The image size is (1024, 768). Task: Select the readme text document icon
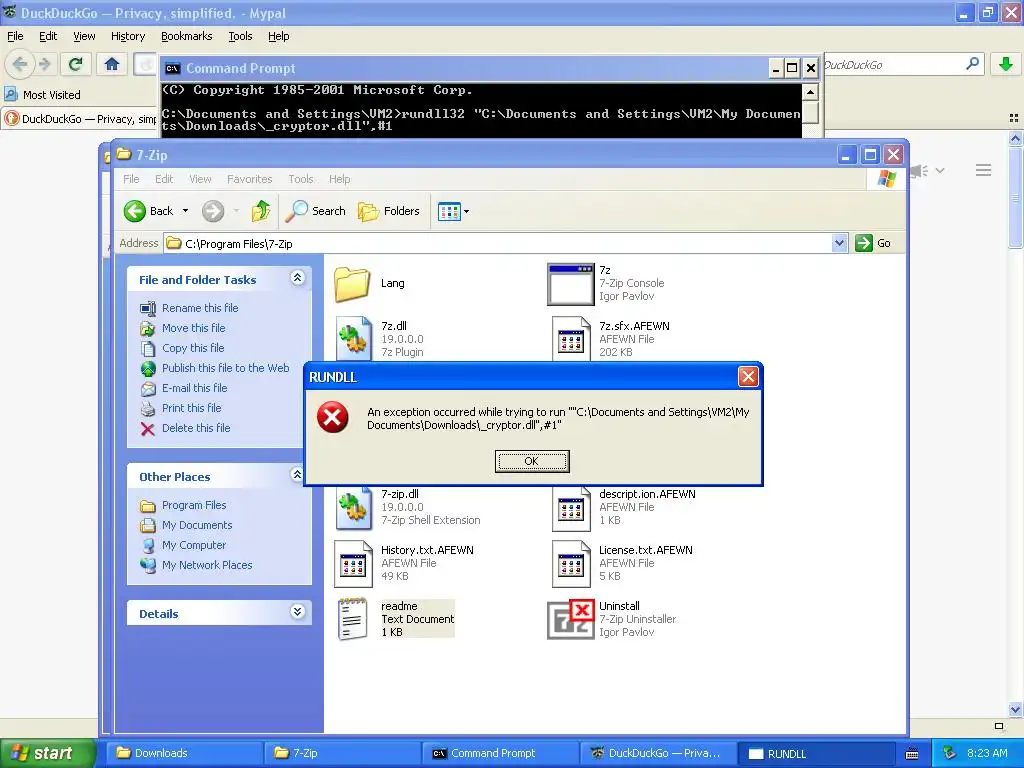pos(353,619)
